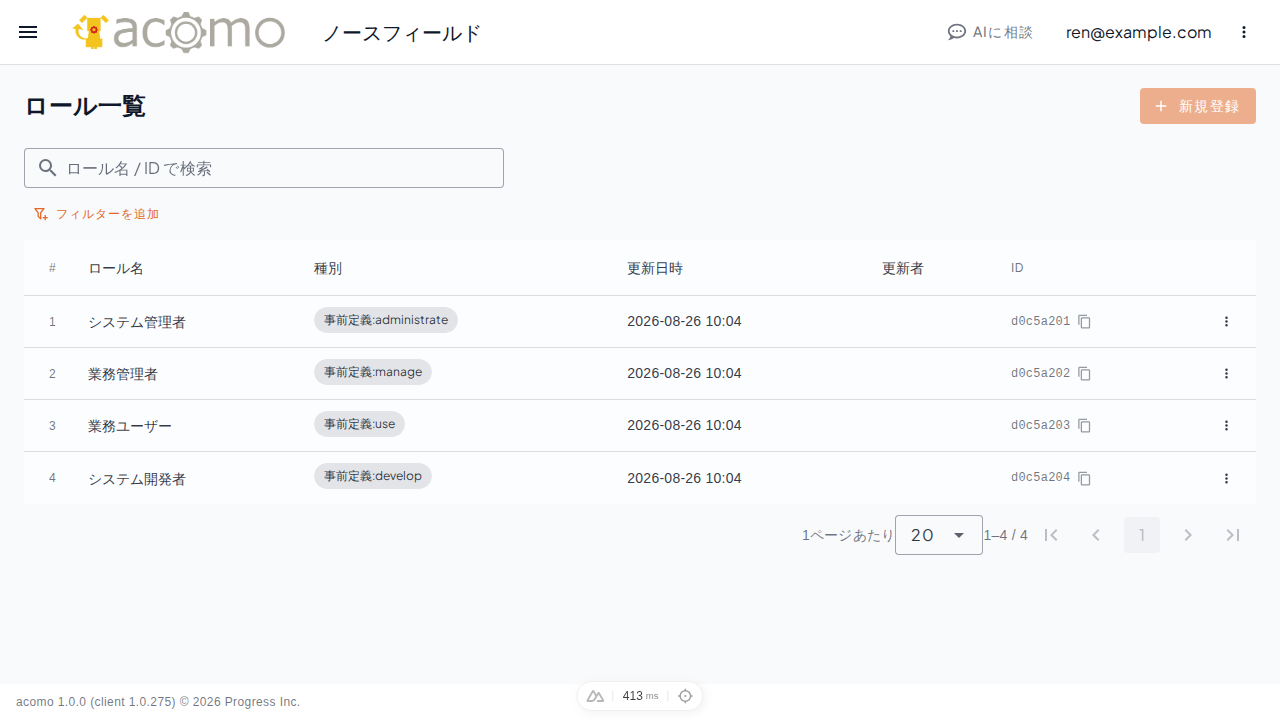Viewport: 1280px width, 720px height.
Task: Click the 新規登録 button
Action: tap(1198, 106)
